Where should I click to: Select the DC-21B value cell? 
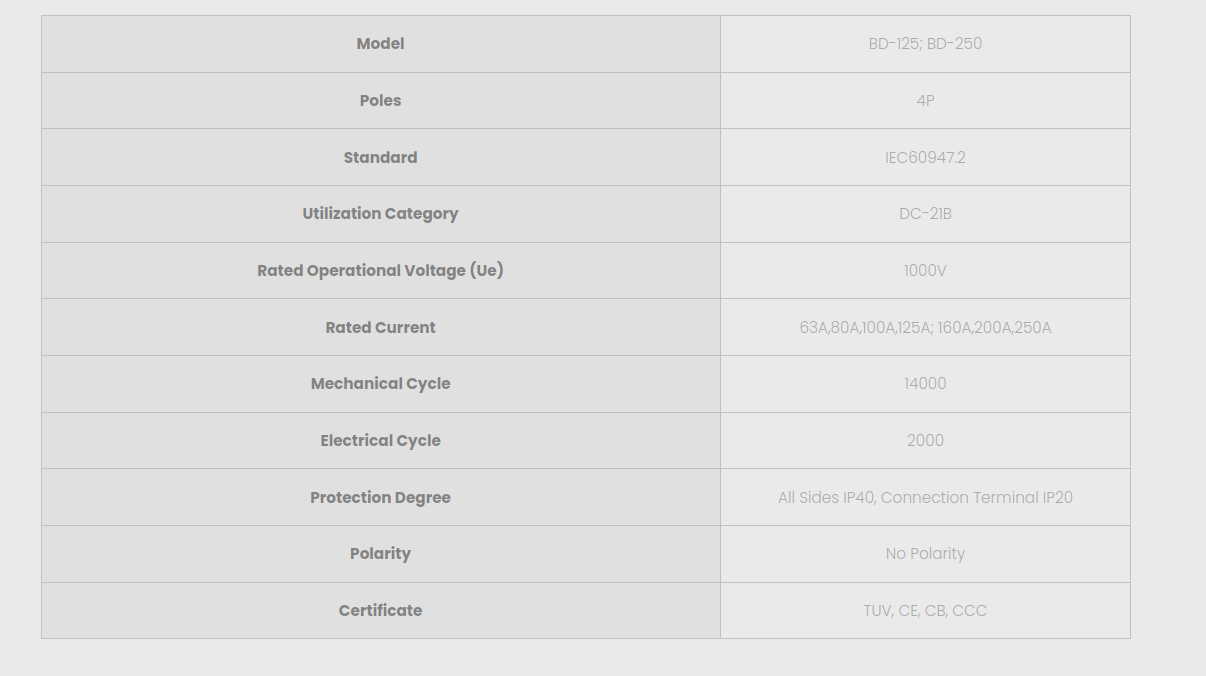tap(925, 214)
